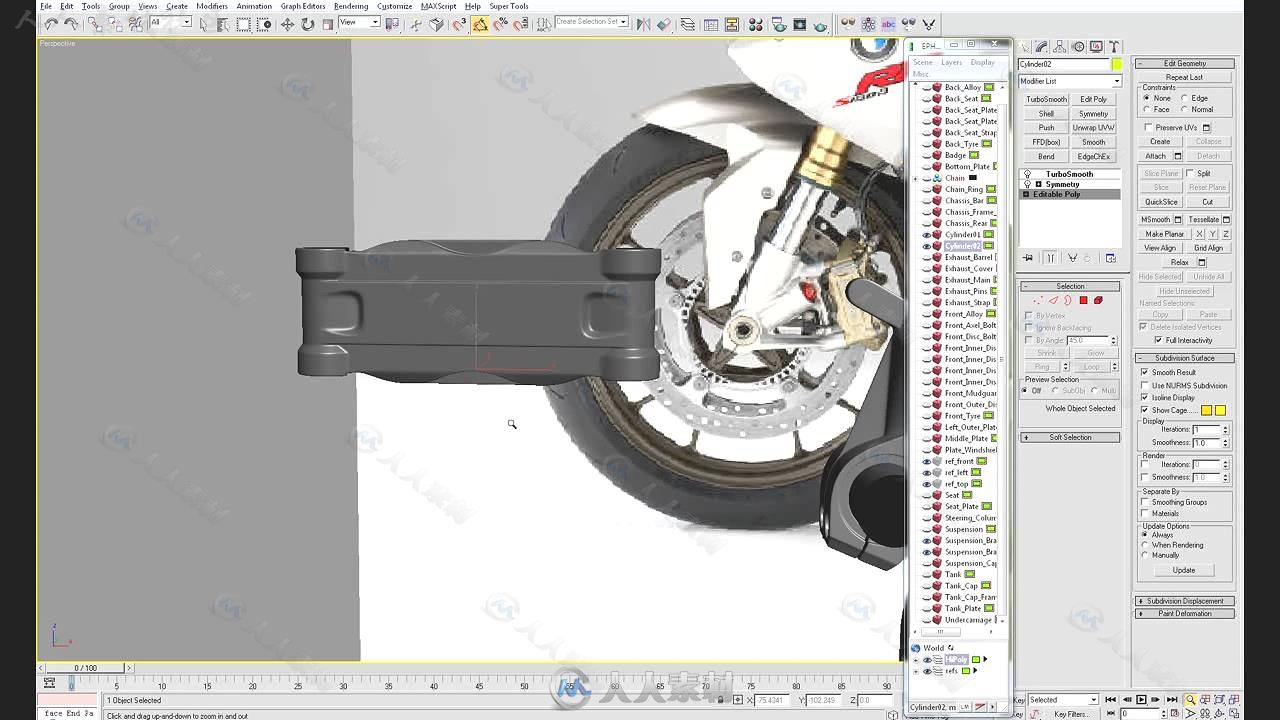Click the Repeat Last button
This screenshot has width=1280, height=720.
1184,77
